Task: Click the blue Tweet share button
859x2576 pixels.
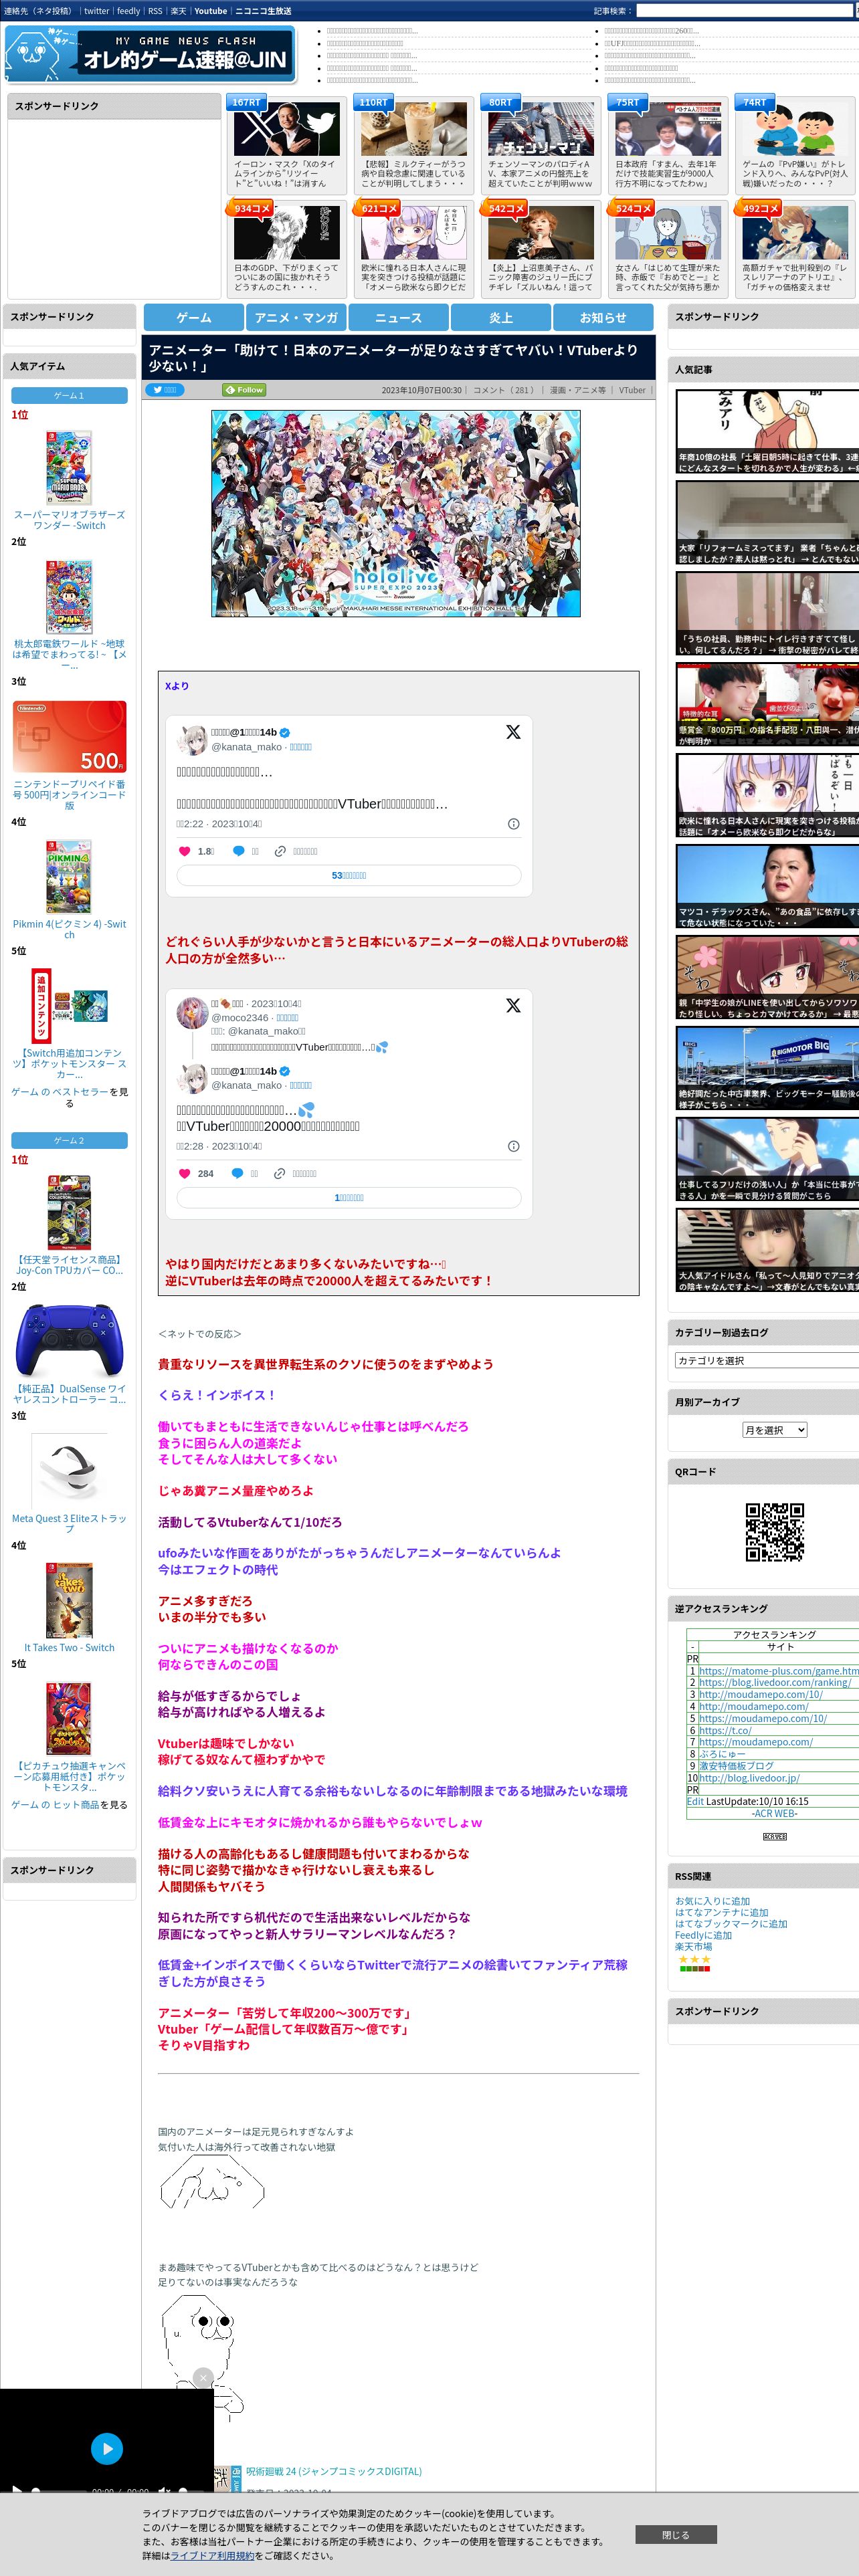Action: [x=165, y=390]
